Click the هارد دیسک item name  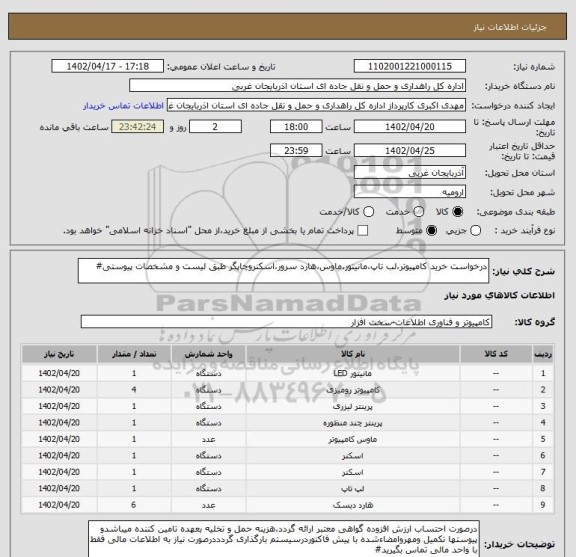pyautogui.click(x=353, y=505)
